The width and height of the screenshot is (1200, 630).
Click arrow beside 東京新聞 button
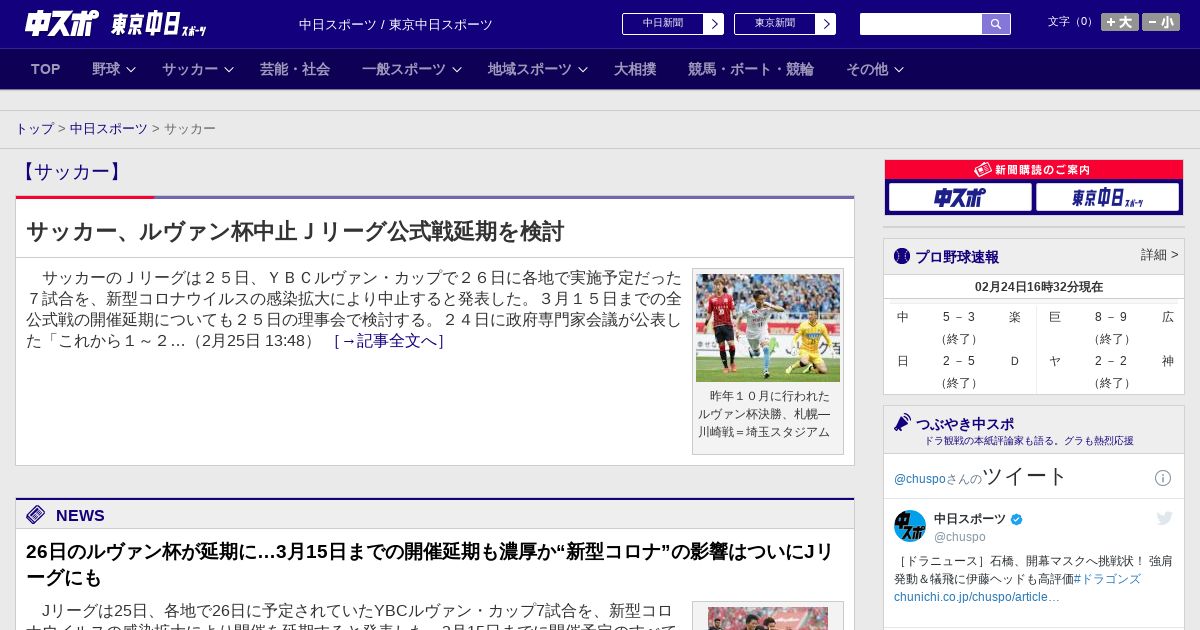[826, 24]
